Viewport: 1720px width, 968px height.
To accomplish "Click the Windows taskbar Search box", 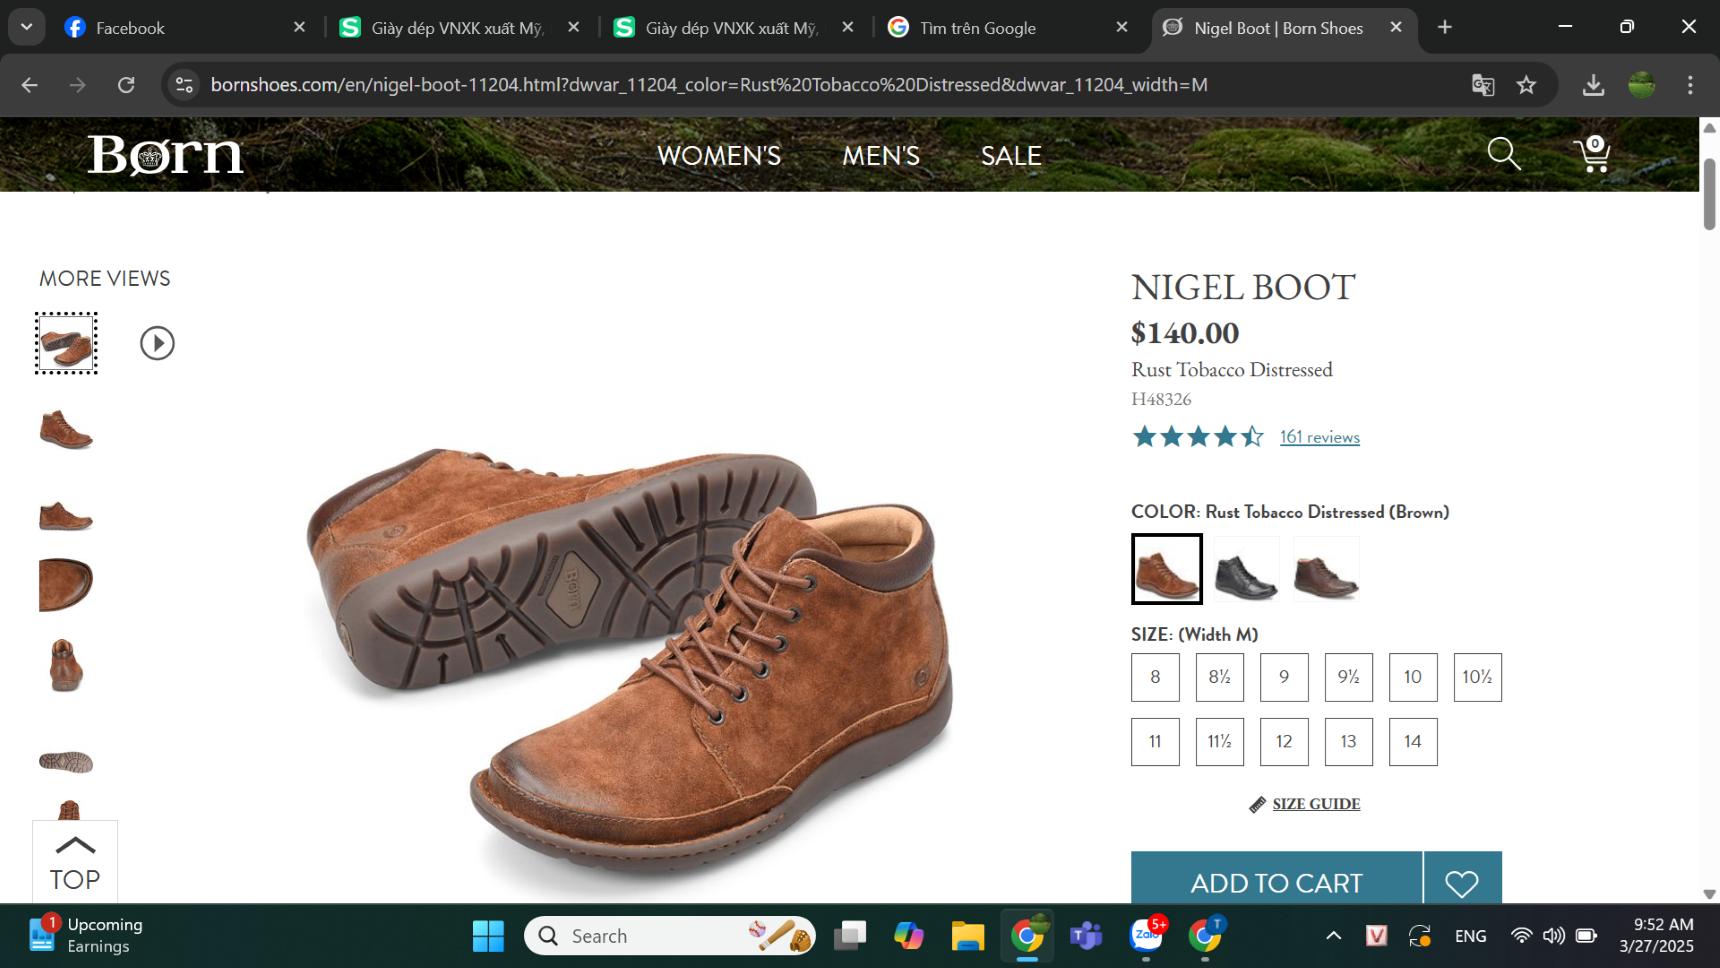I will (670, 936).
